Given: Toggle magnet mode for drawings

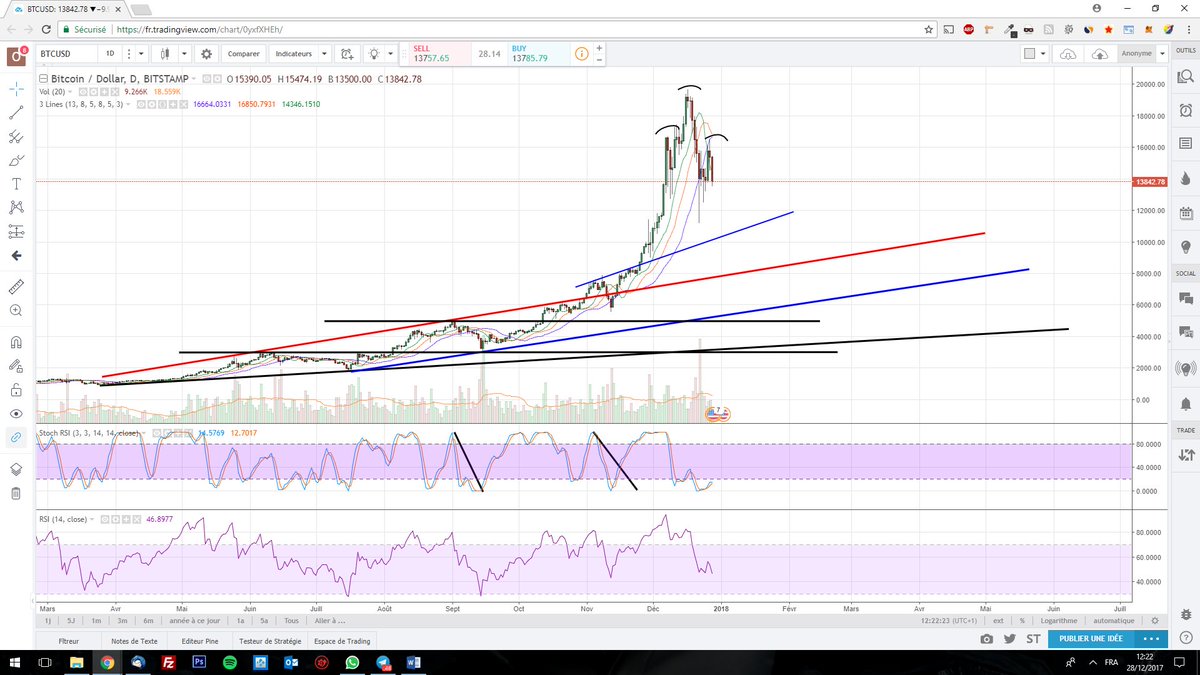Looking at the screenshot, I should pyautogui.click(x=16, y=341).
